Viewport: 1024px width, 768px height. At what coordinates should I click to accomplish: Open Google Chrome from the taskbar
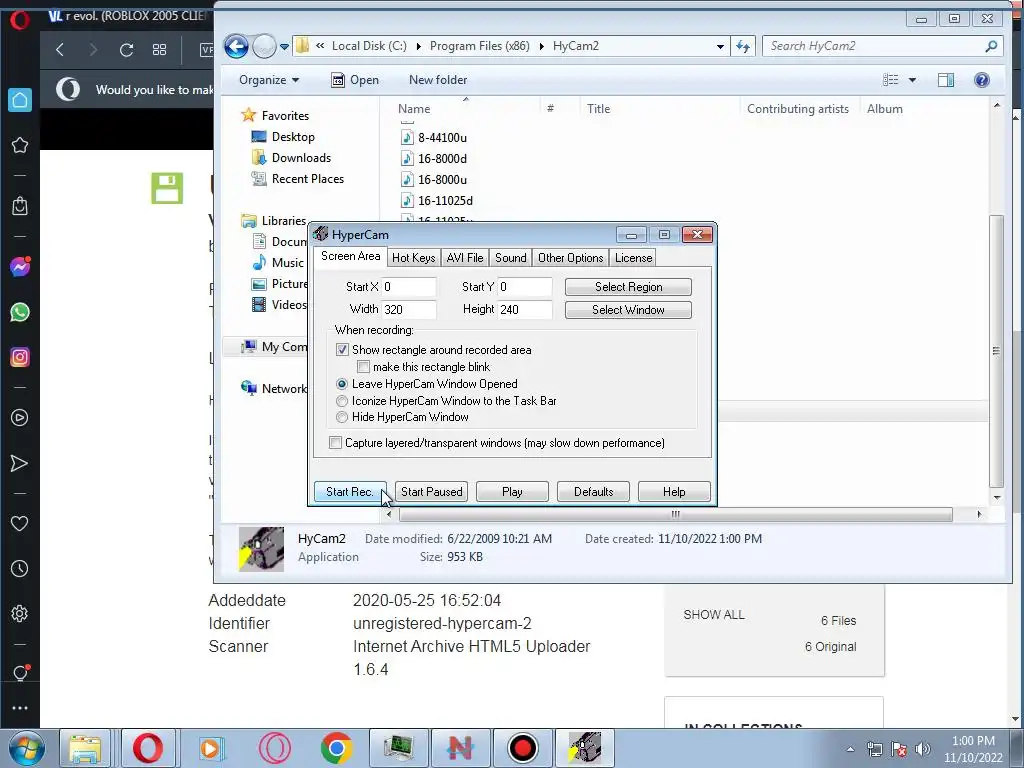click(x=336, y=748)
